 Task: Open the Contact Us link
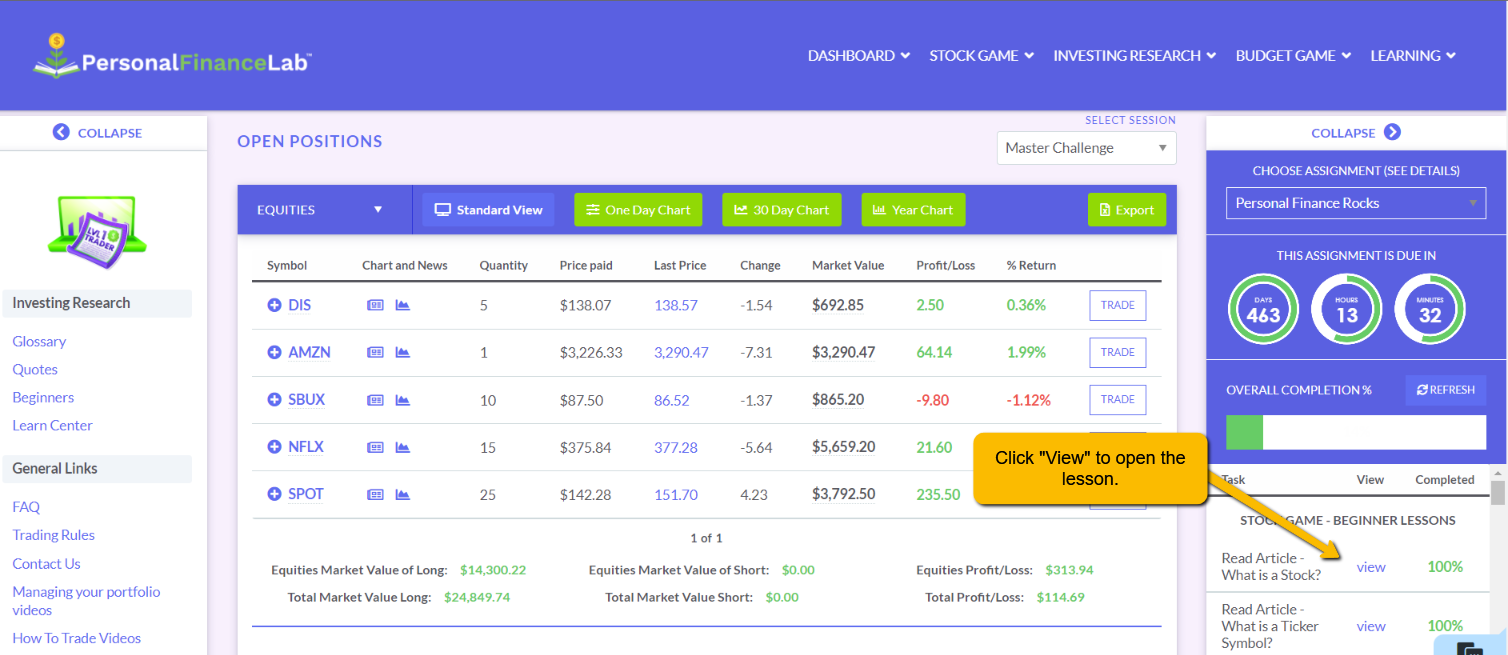point(46,564)
